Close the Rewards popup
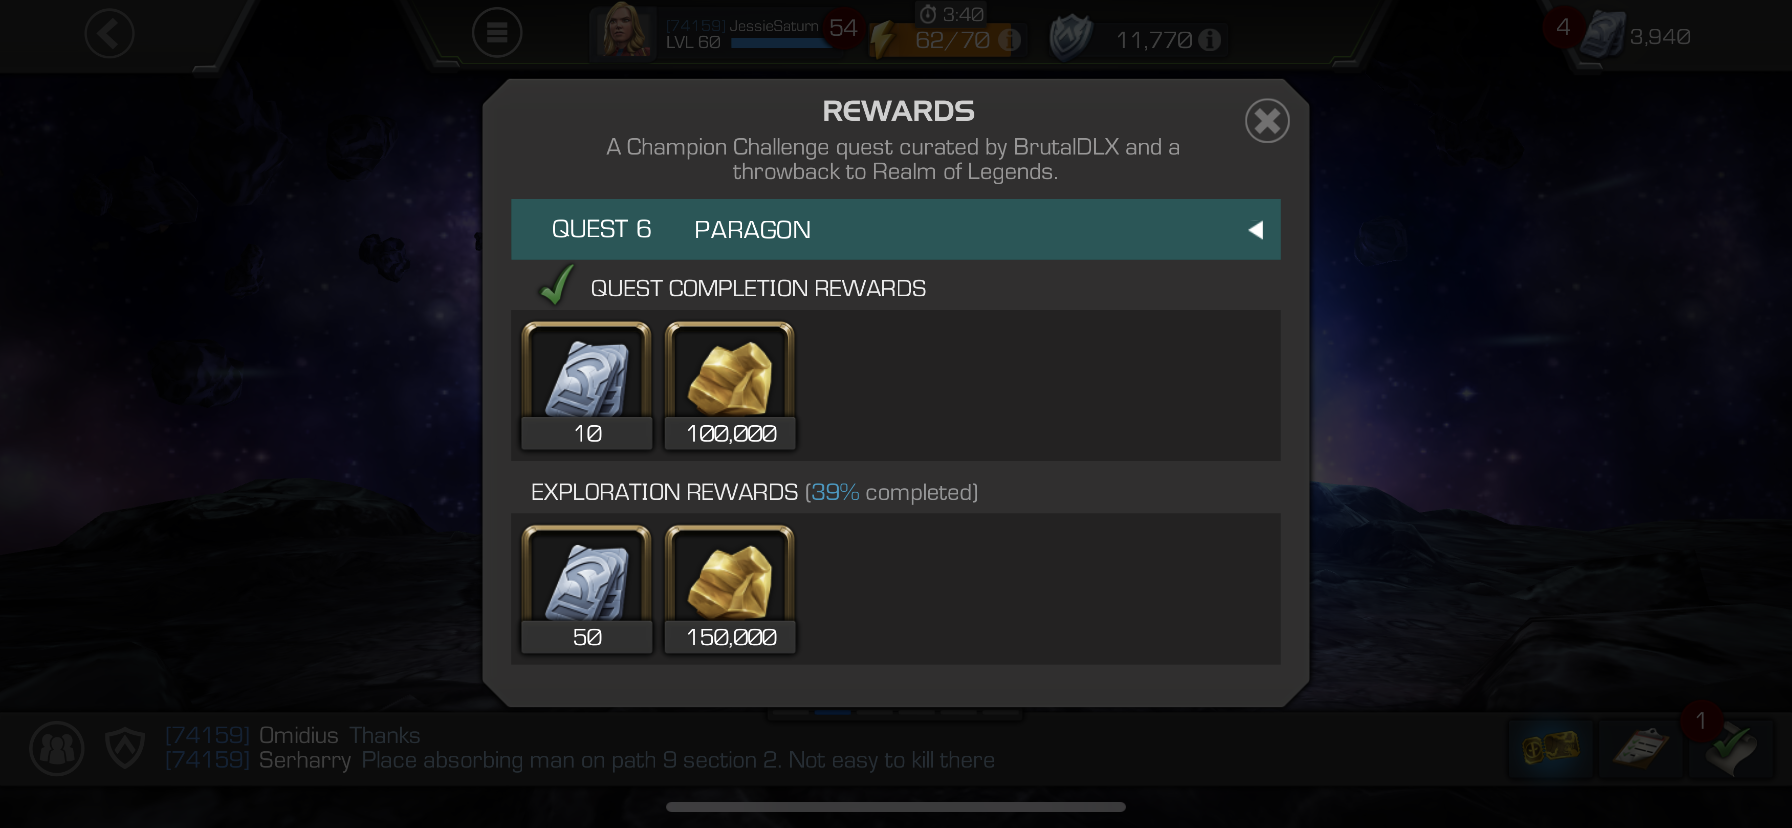Screen dimensions: 1792x828 point(1267,121)
